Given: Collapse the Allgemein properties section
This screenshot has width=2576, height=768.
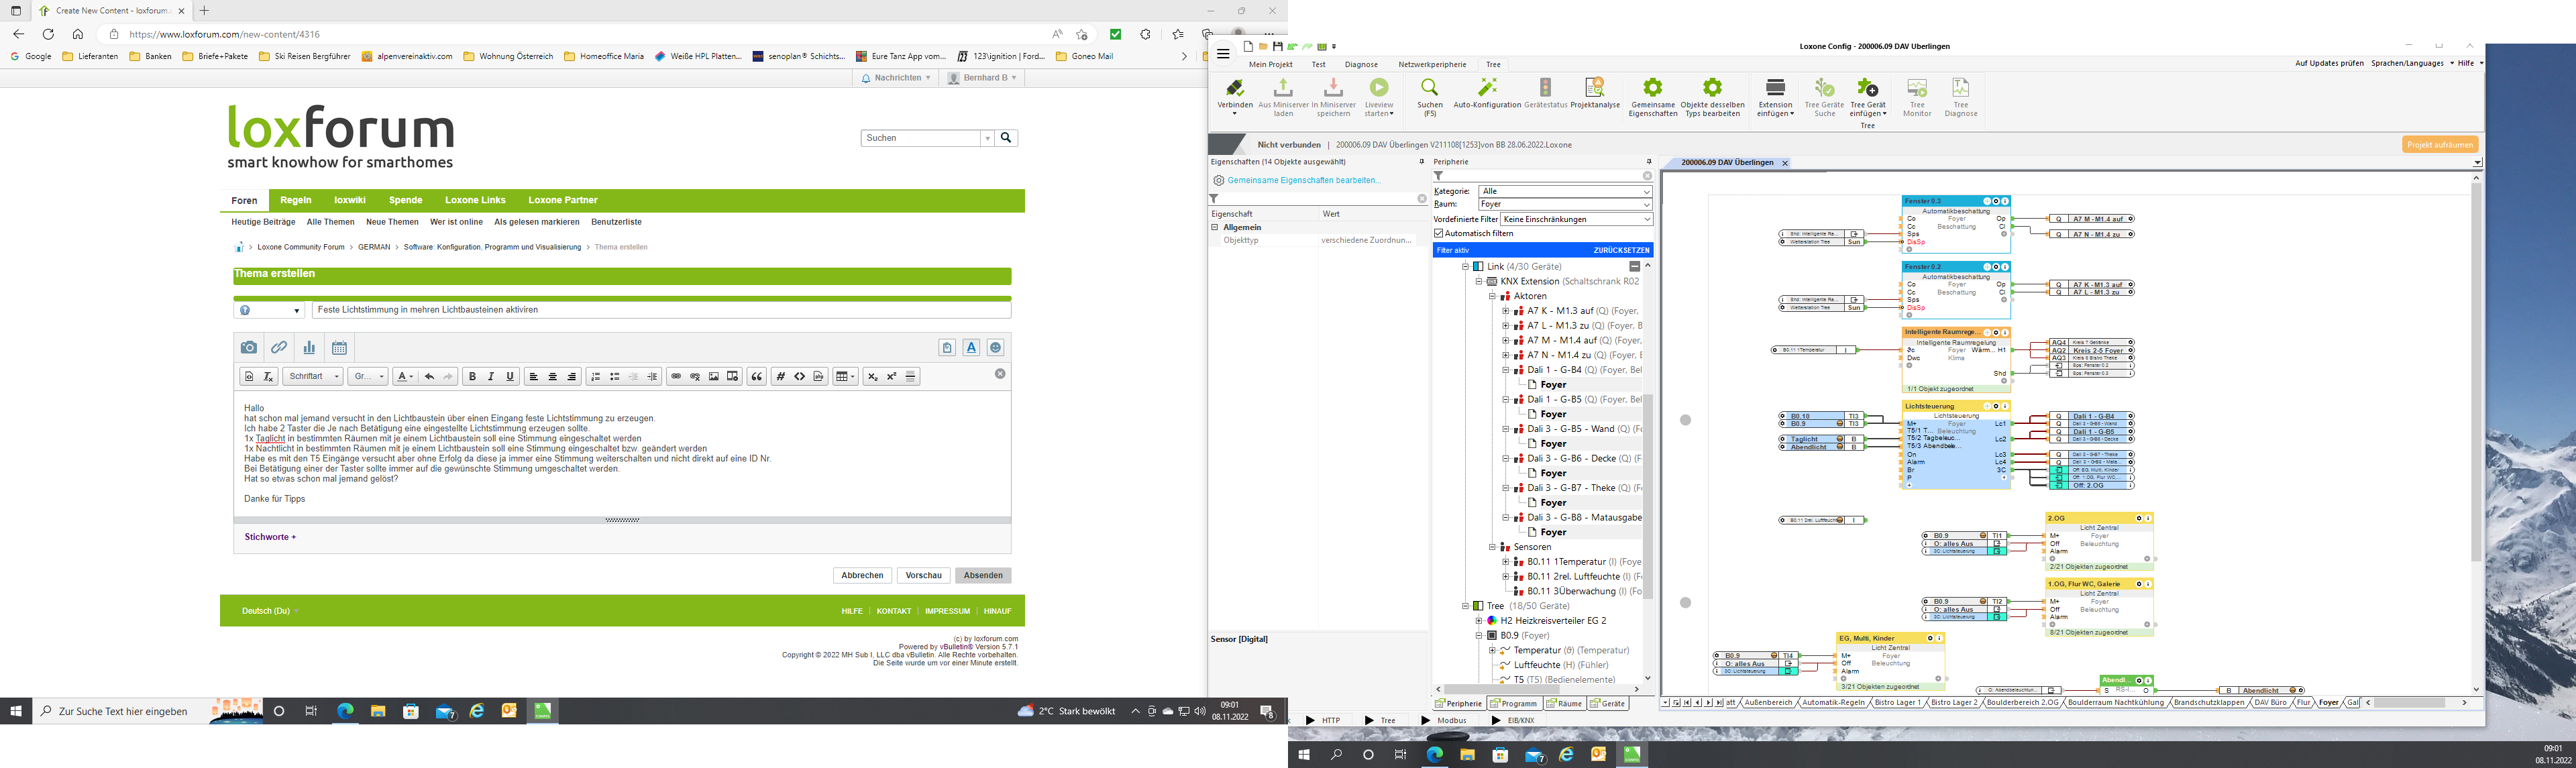Looking at the screenshot, I should pyautogui.click(x=1215, y=227).
